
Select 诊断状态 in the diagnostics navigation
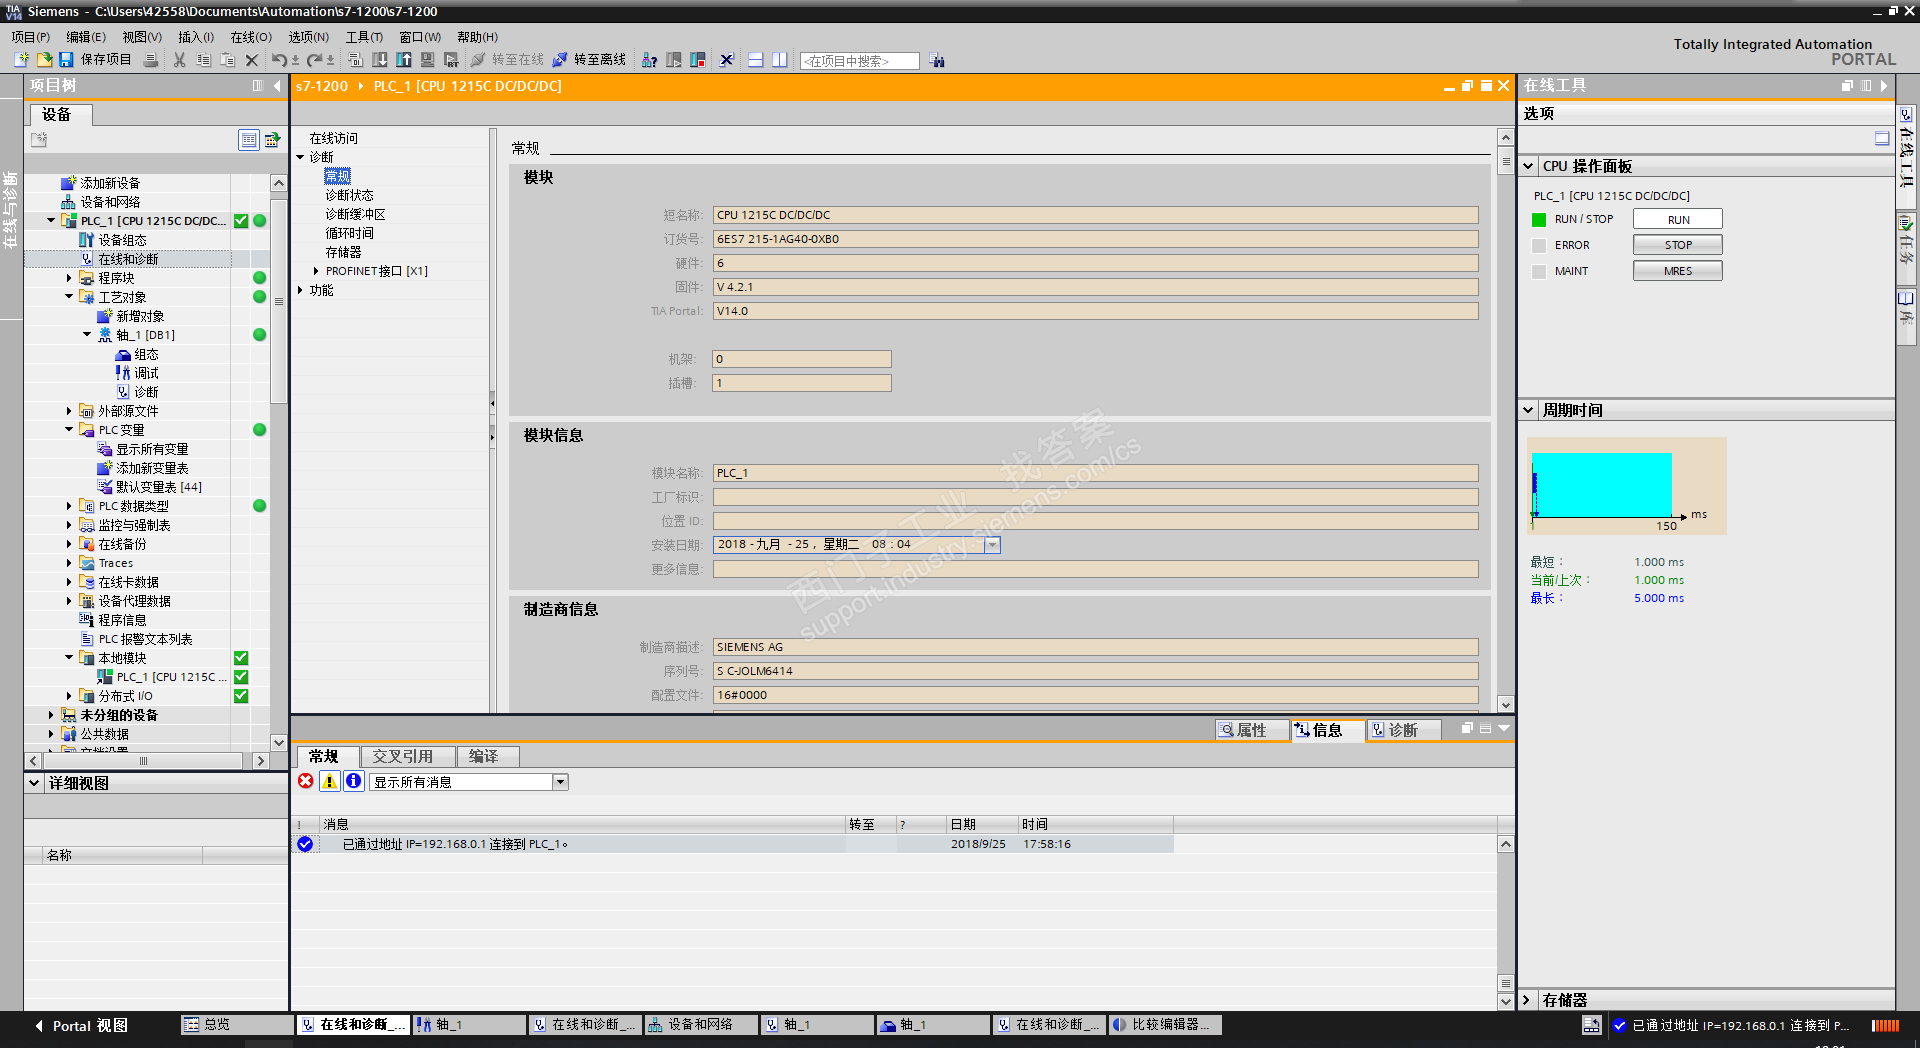349,195
